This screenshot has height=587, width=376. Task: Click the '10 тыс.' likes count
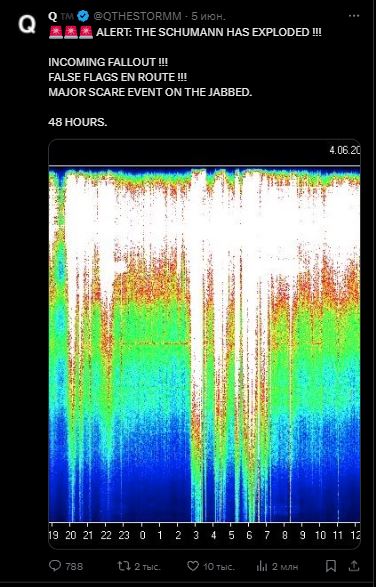(x=219, y=566)
